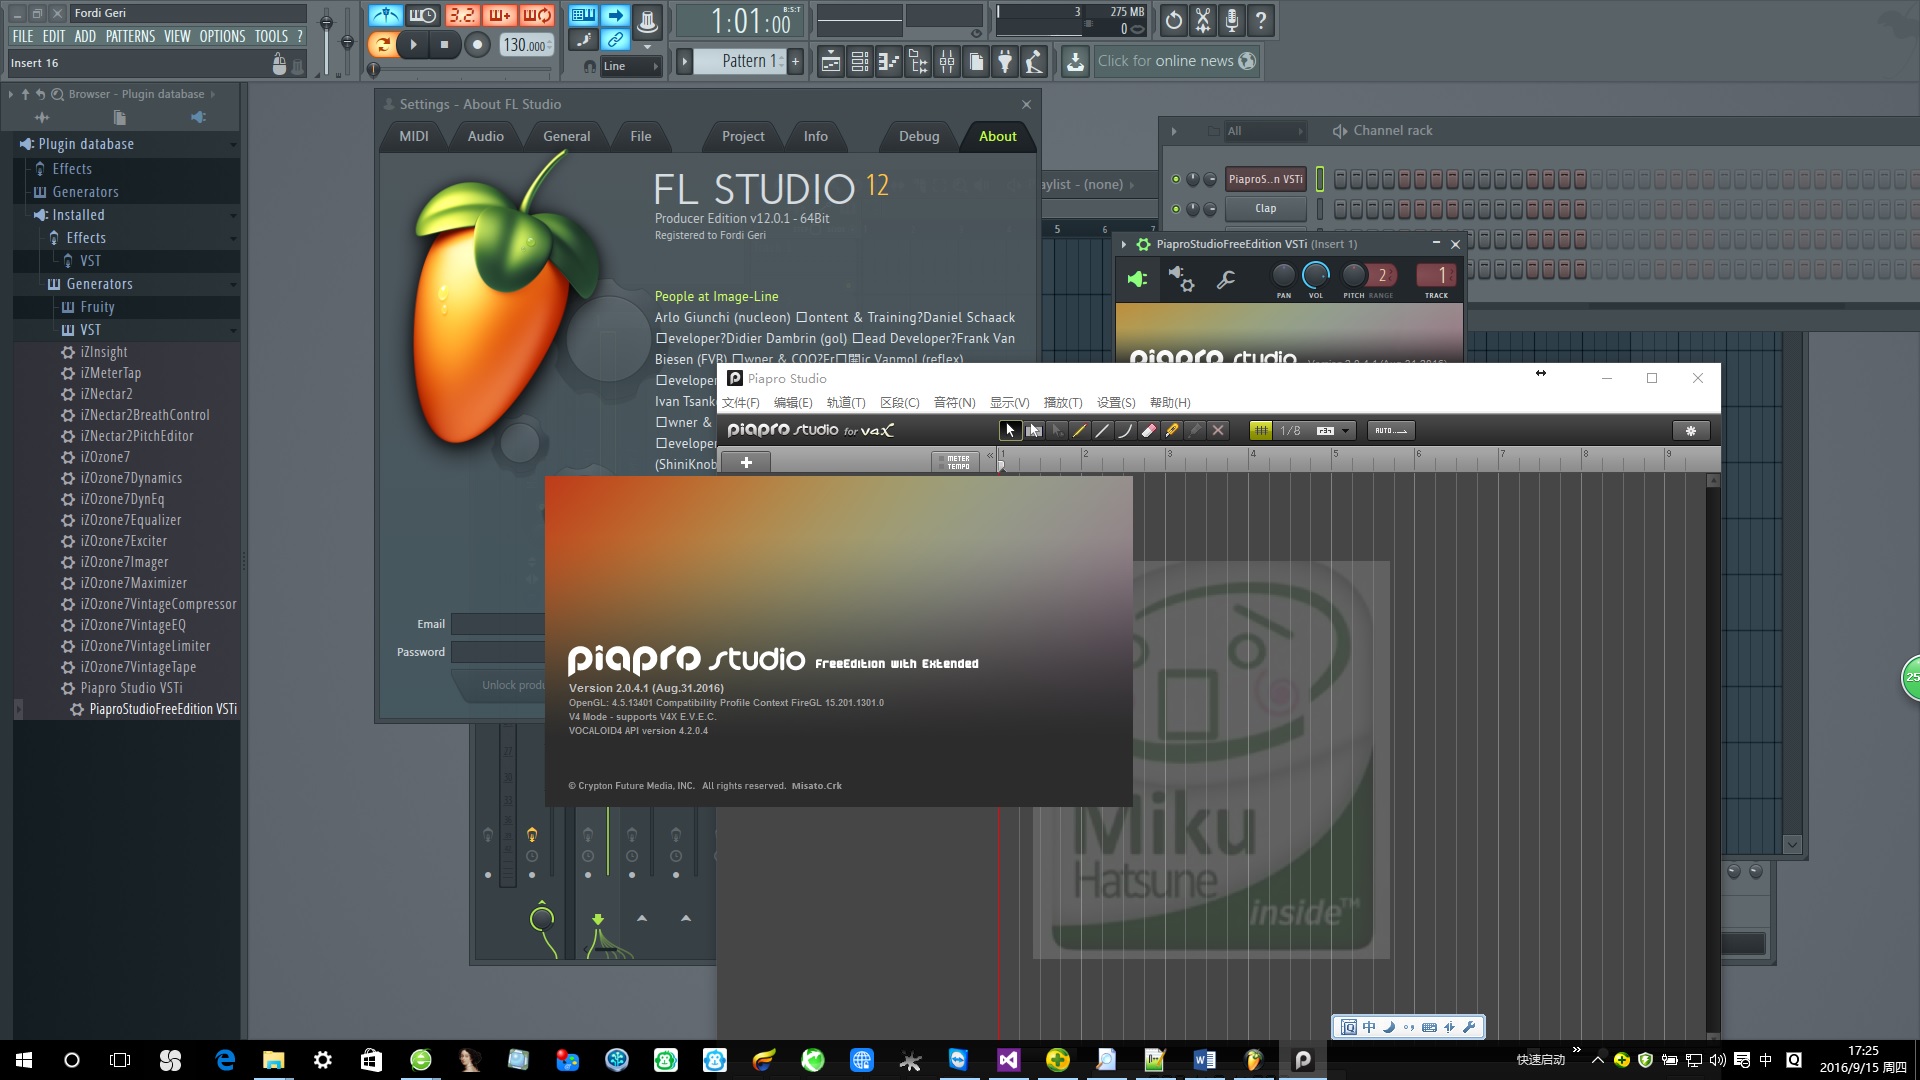This screenshot has height=1080, width=1920.
Task: Open the PATTERNS menu
Action: click(x=130, y=36)
